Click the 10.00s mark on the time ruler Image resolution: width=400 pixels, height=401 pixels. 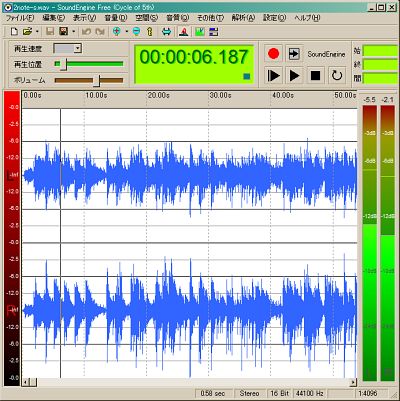coord(96,95)
